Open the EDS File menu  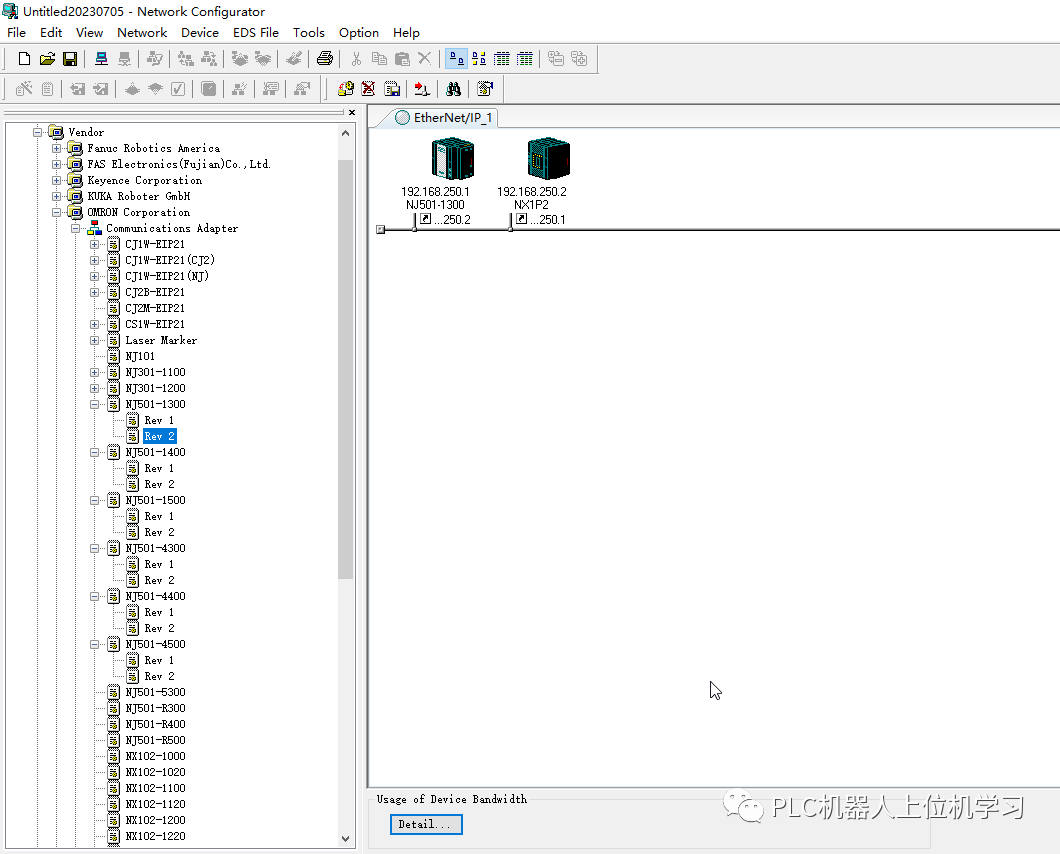point(255,32)
